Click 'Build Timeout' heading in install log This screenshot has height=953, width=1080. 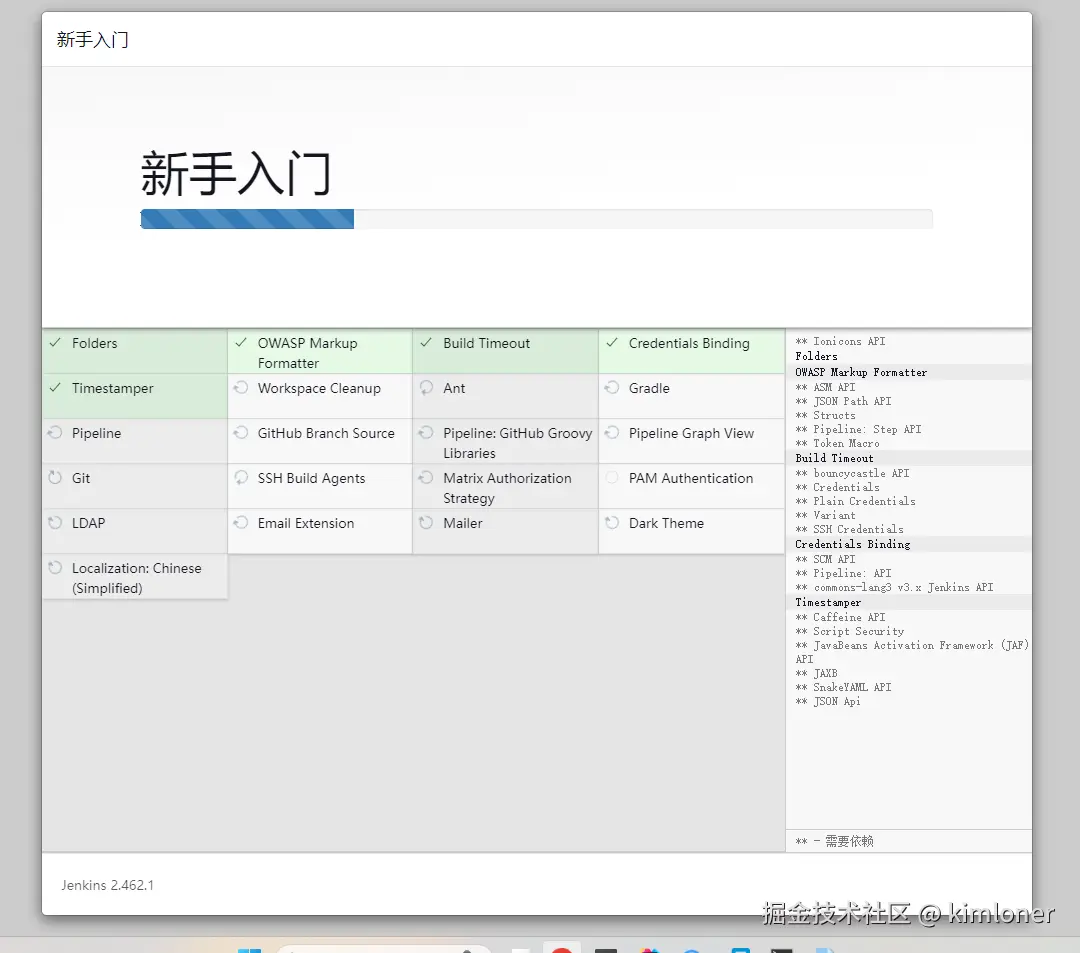(834, 459)
